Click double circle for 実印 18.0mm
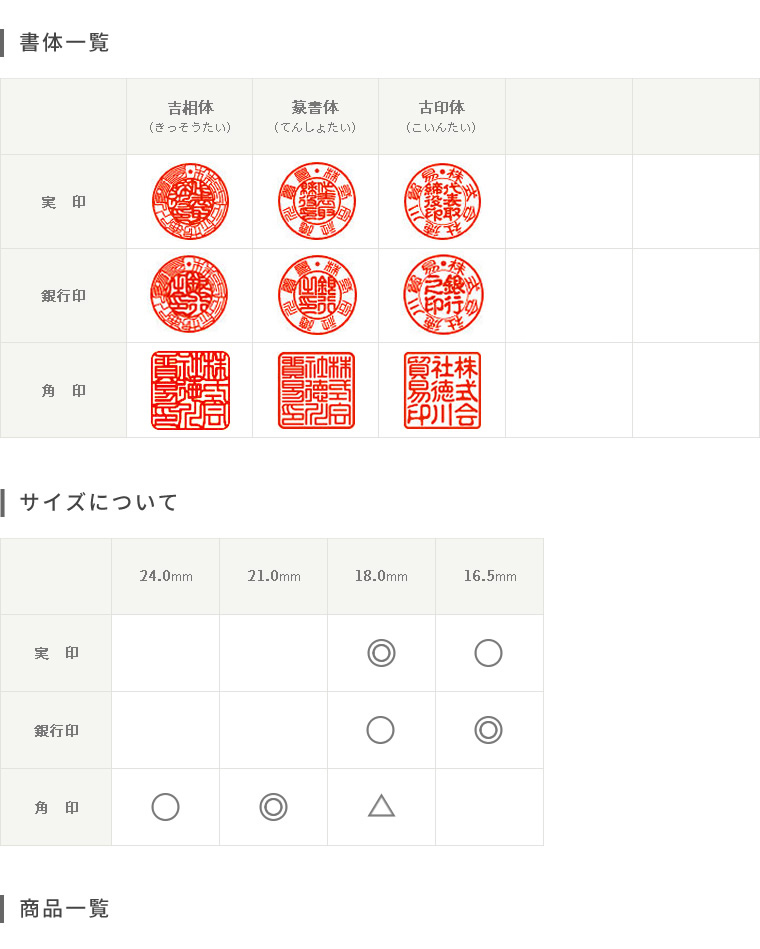The image size is (760, 949). coord(381,653)
